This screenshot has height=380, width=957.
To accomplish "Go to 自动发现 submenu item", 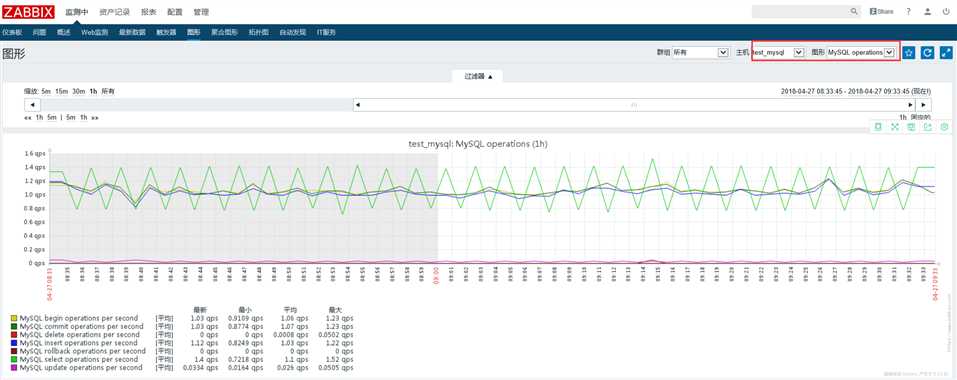I will (292, 32).
